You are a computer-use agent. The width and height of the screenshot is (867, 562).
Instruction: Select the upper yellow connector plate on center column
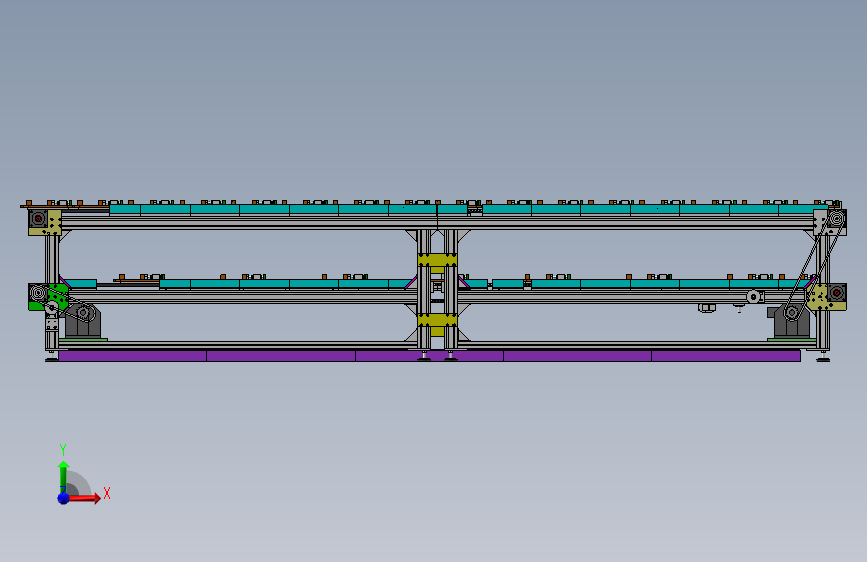tap(437, 260)
